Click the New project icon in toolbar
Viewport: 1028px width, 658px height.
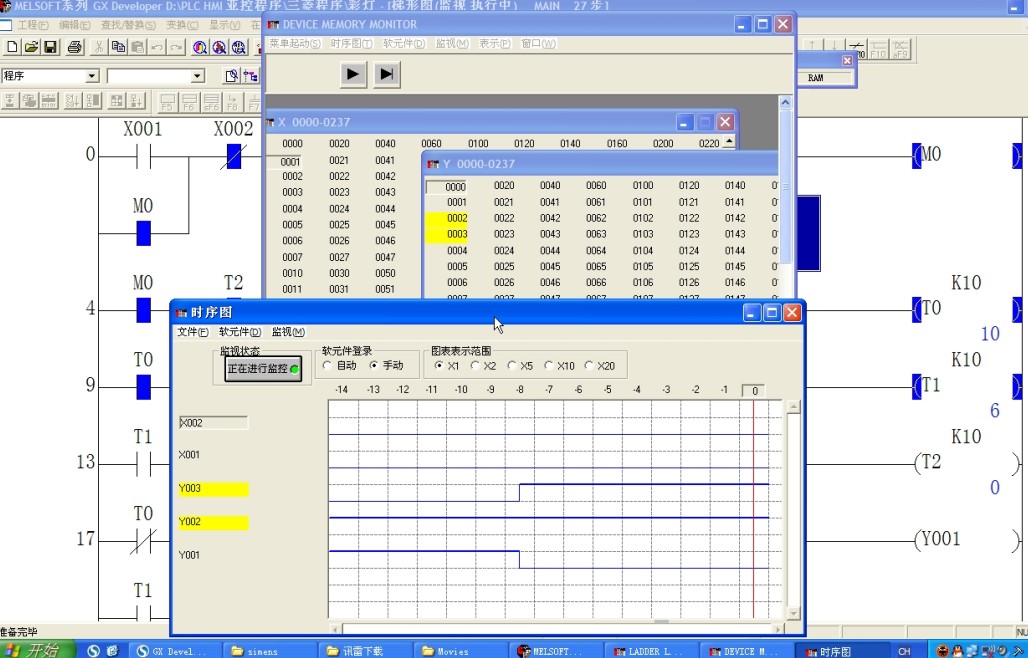(x=12, y=47)
